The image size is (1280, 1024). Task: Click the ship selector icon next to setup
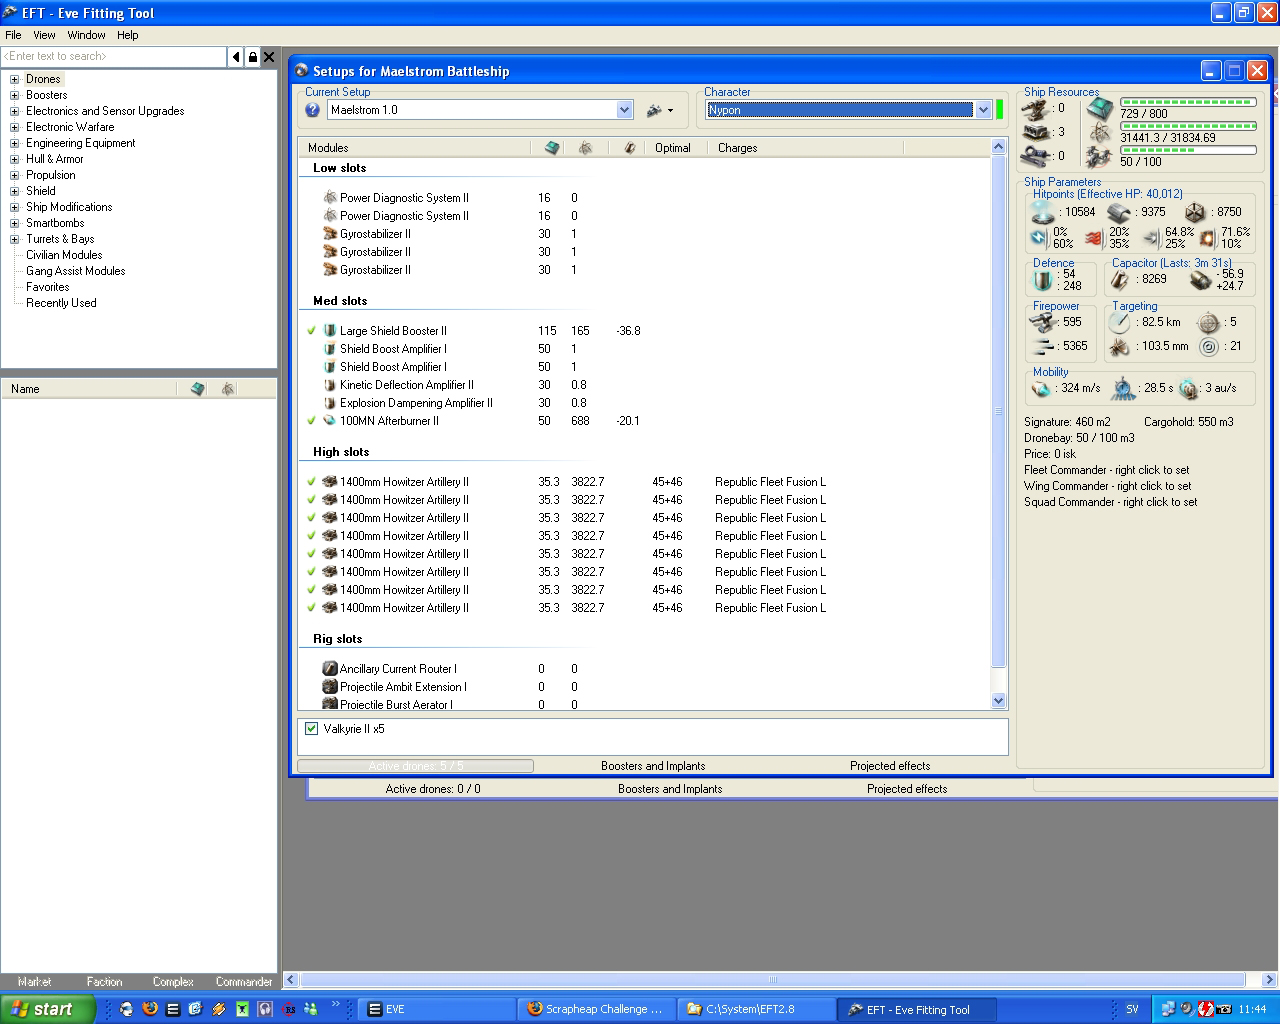click(655, 110)
